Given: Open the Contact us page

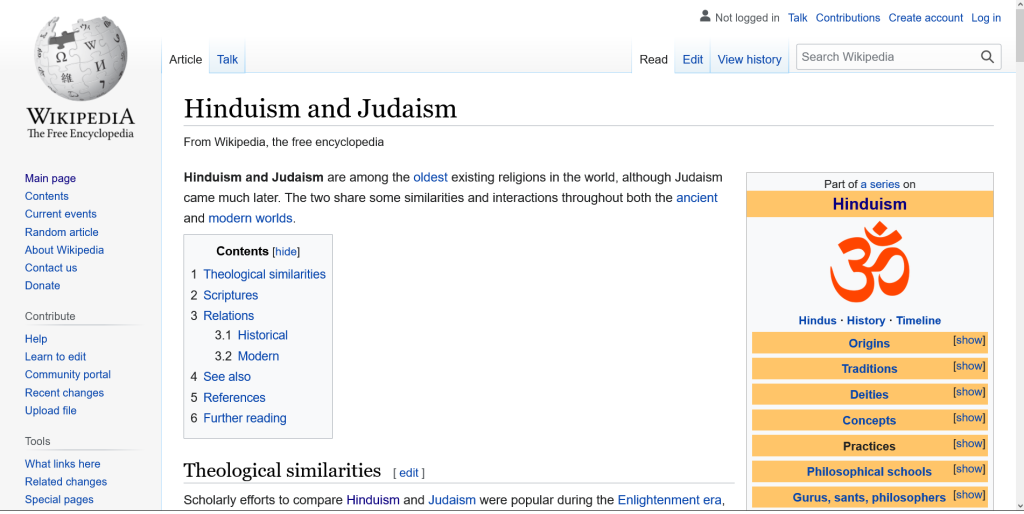Looking at the screenshot, I should point(51,268).
